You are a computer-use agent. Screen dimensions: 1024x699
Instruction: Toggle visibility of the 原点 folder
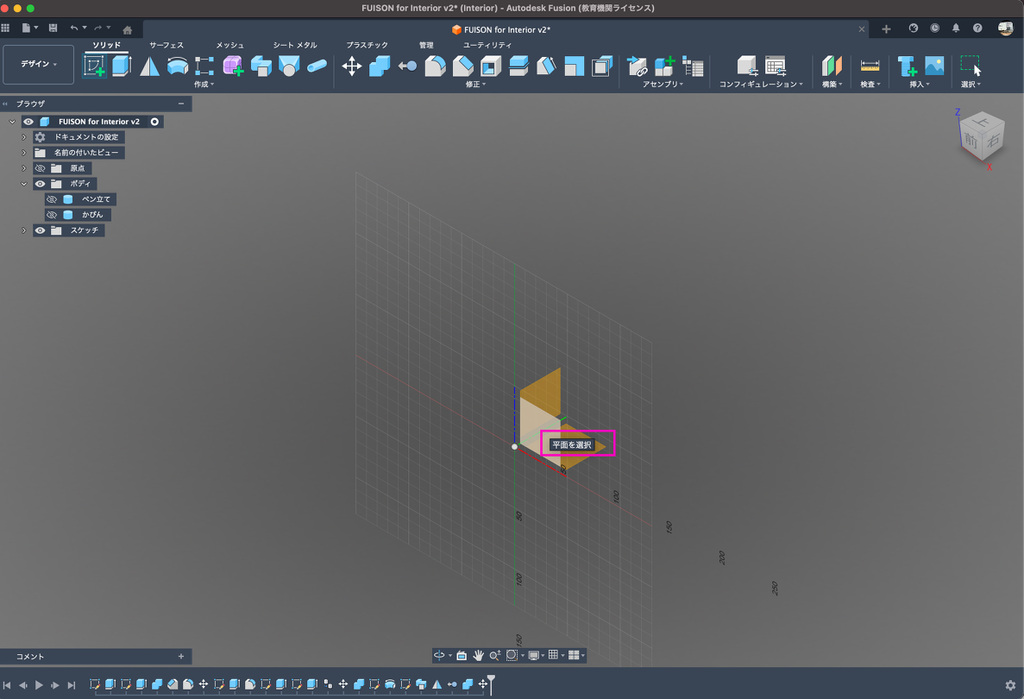pos(40,168)
